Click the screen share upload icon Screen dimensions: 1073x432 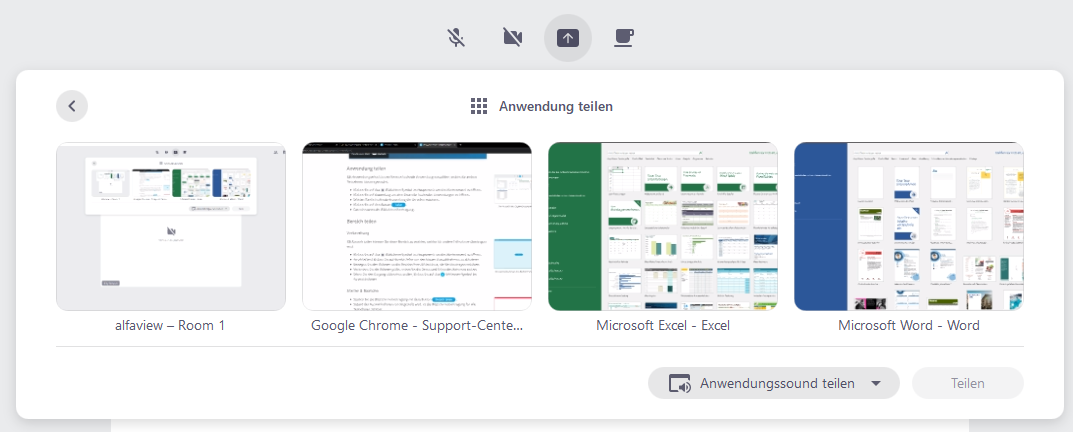point(568,38)
